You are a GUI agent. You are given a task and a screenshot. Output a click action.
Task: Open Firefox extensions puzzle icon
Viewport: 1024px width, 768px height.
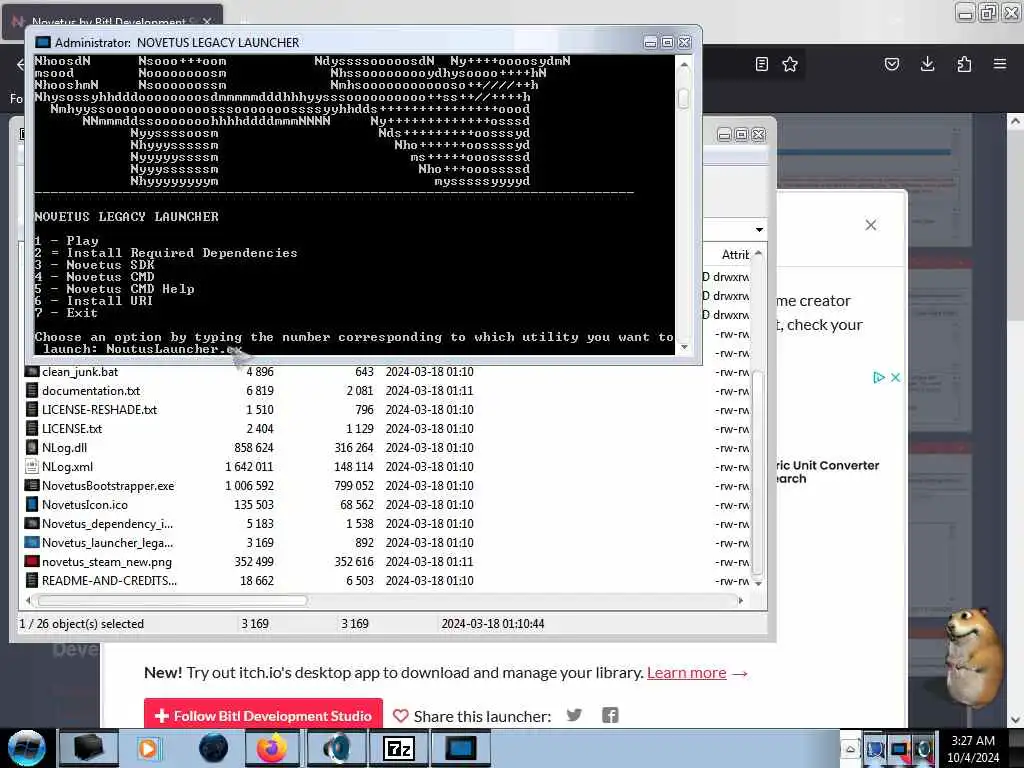click(x=964, y=64)
